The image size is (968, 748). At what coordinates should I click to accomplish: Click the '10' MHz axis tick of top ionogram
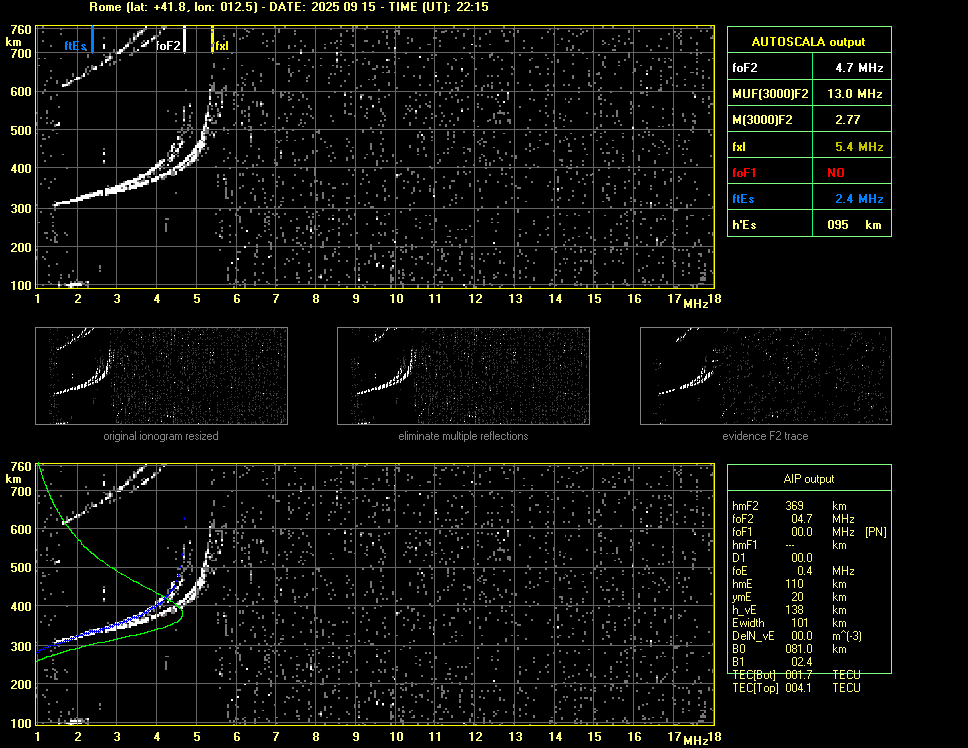[x=396, y=299]
